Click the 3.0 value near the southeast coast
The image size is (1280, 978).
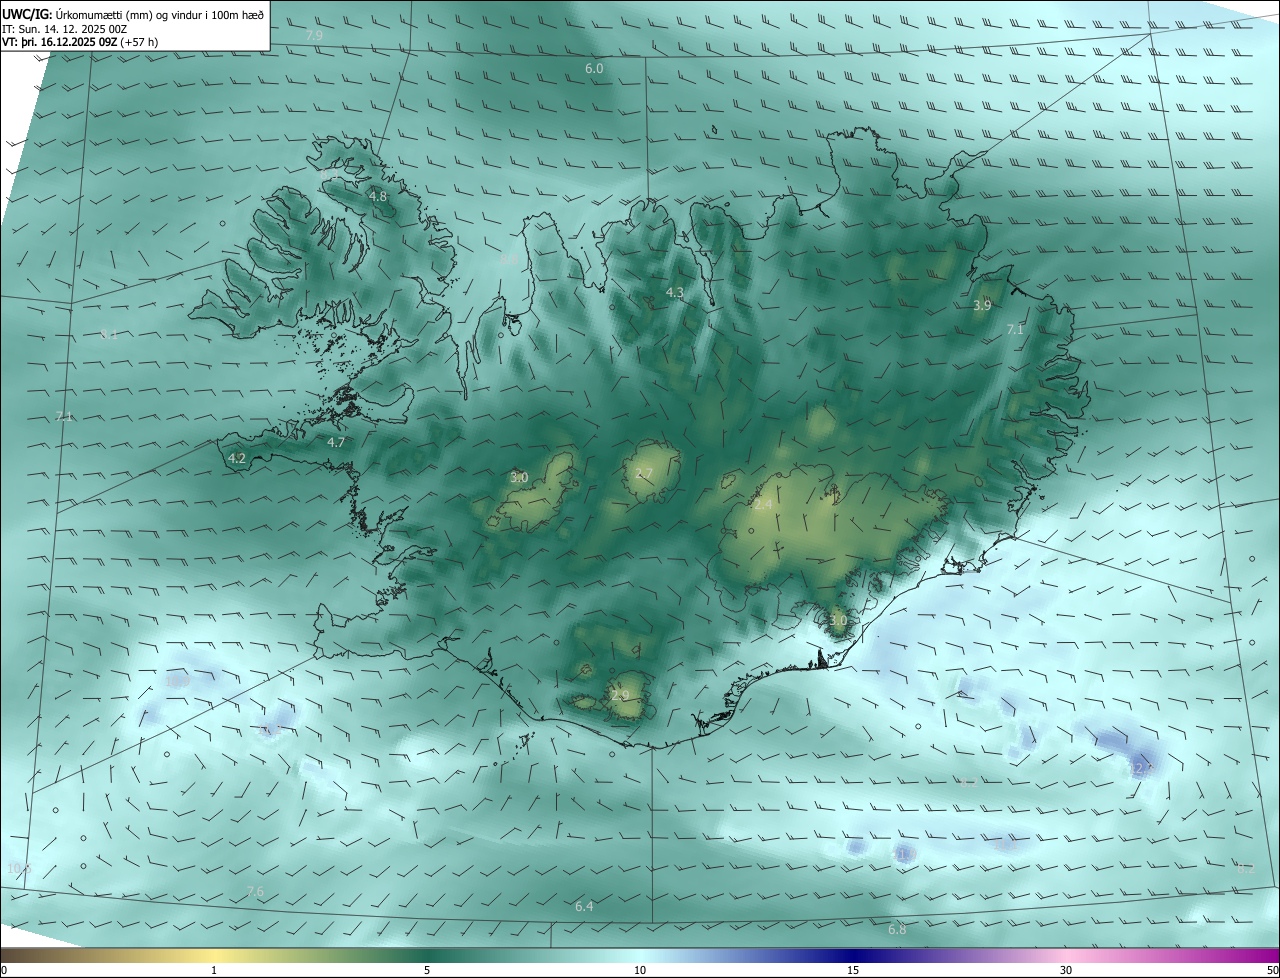[838, 620]
